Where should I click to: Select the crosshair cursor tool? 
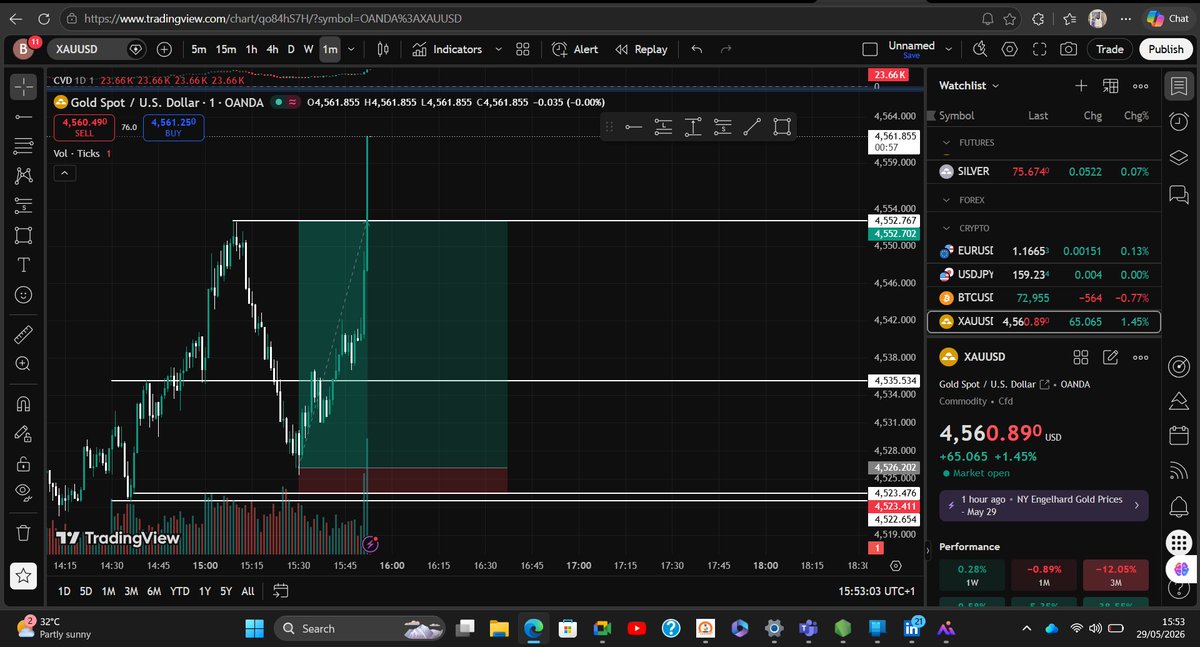[x=24, y=87]
